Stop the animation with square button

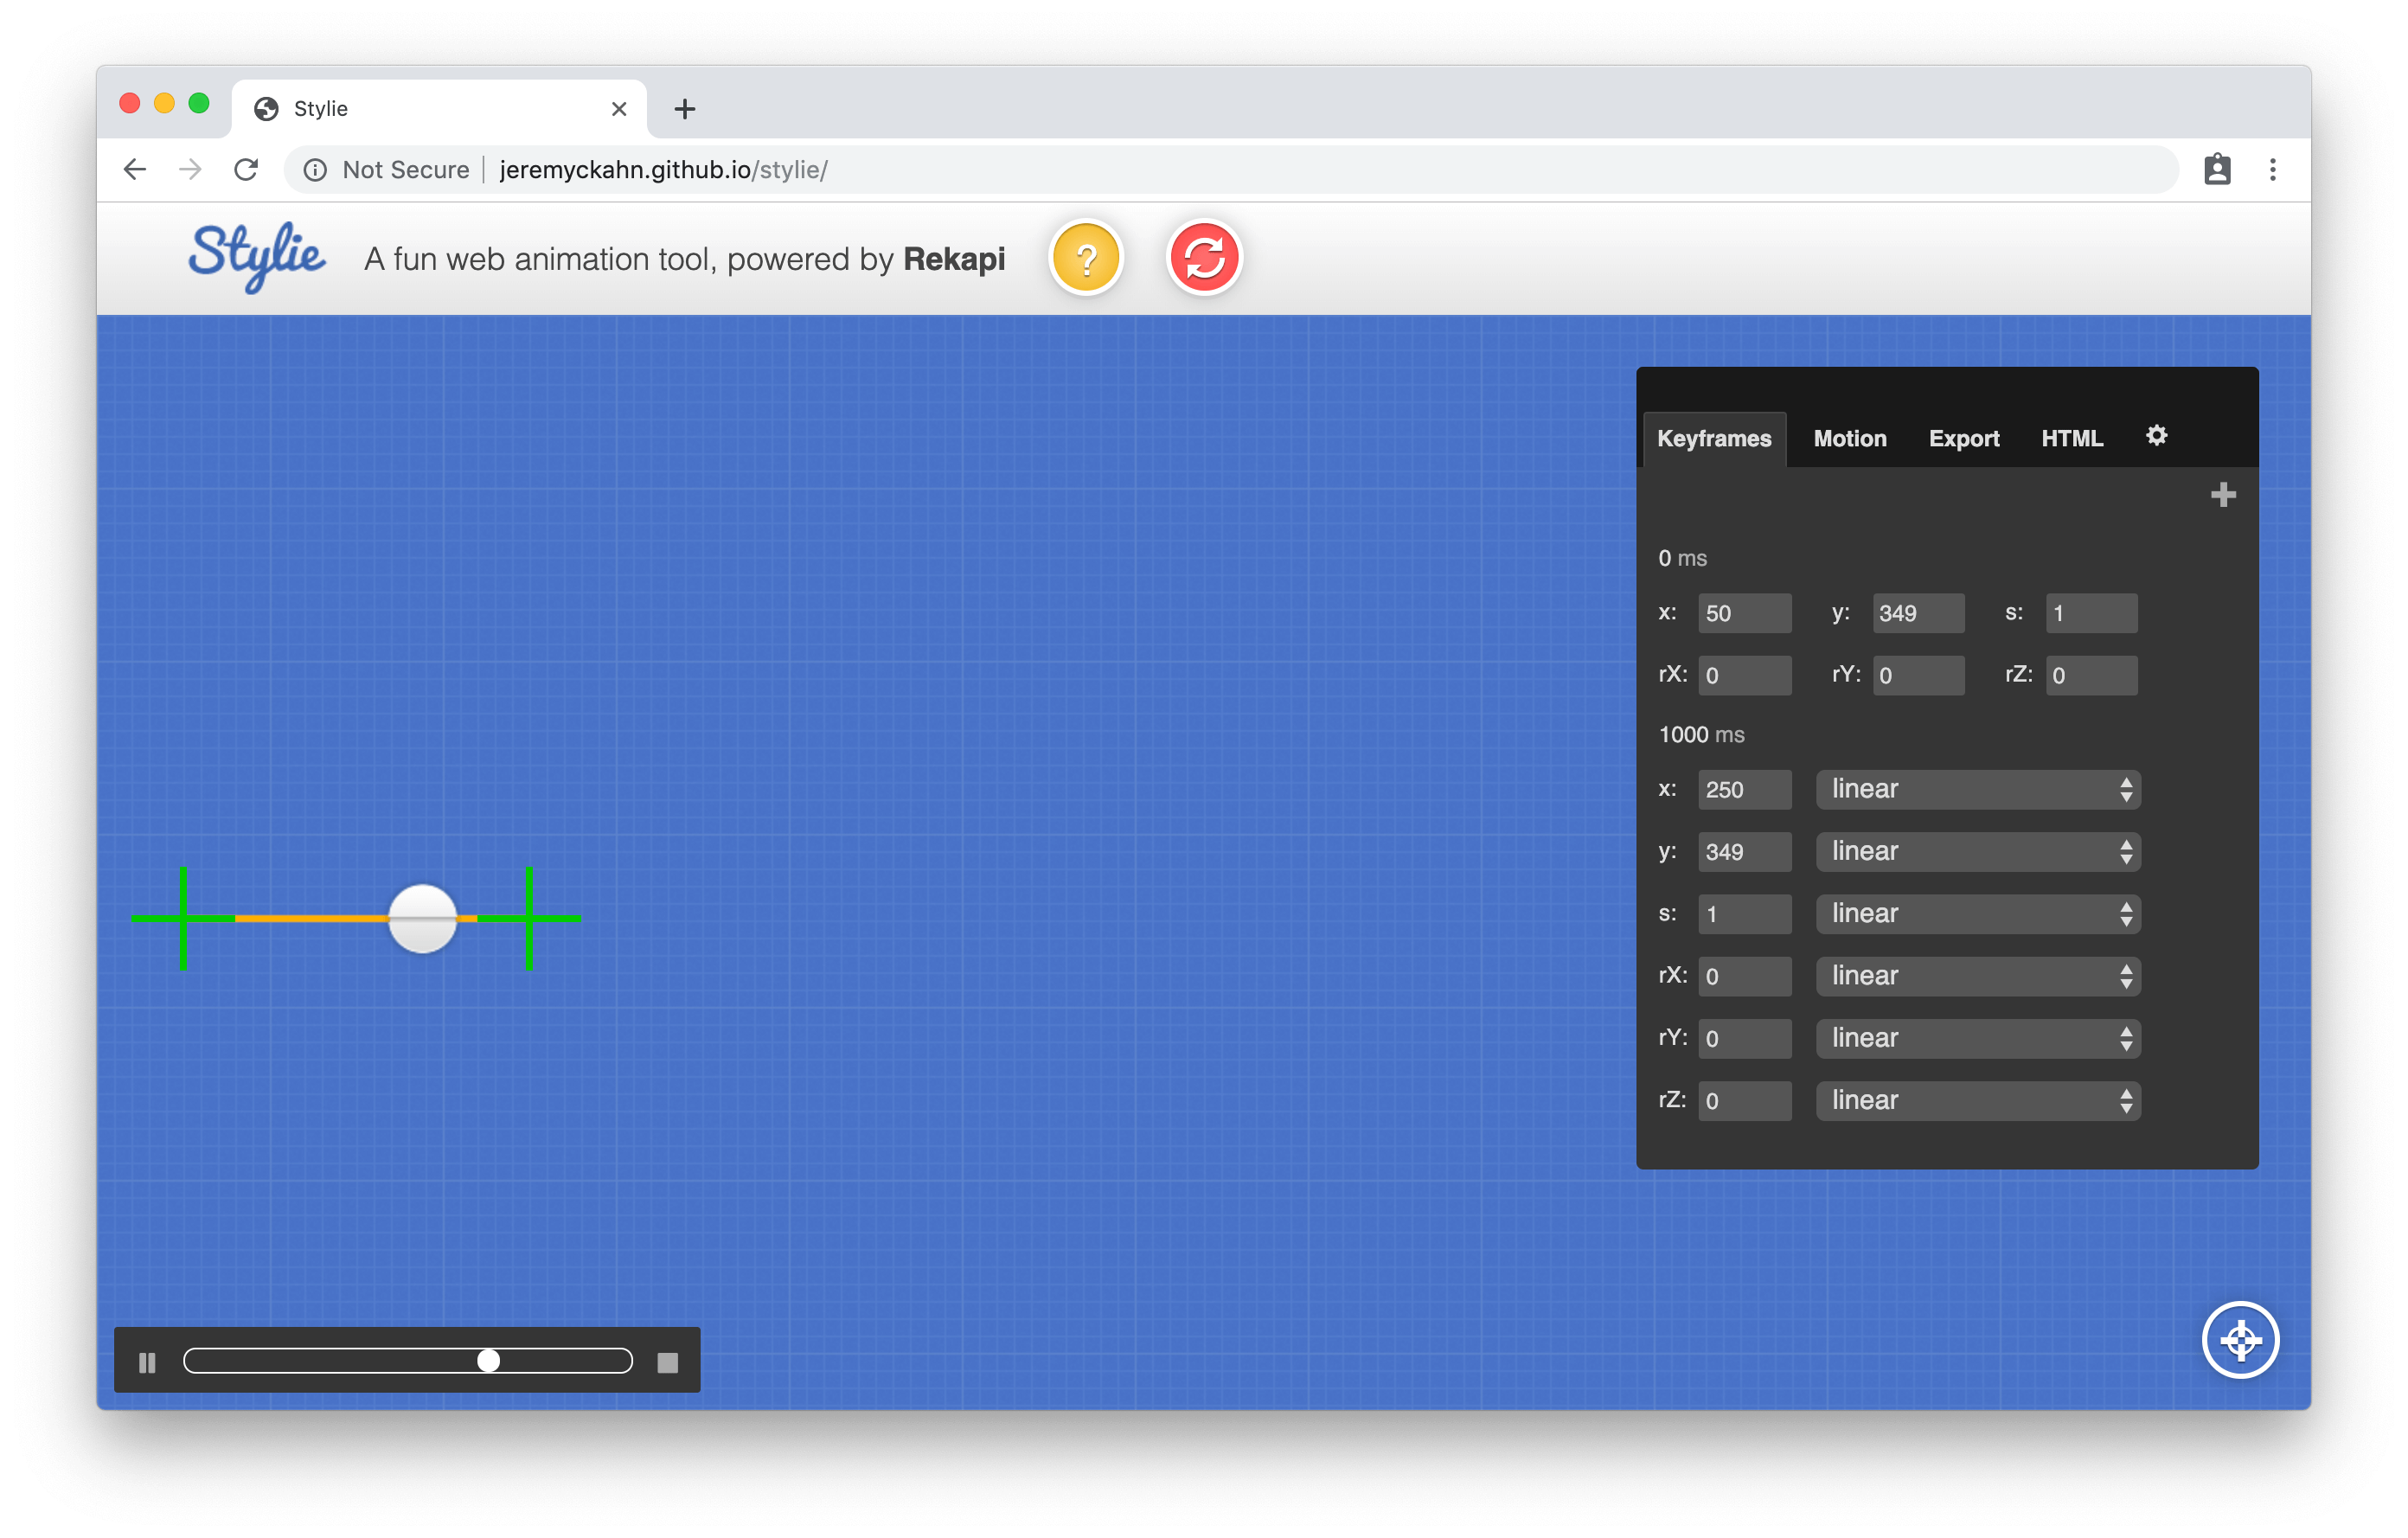click(x=667, y=1362)
